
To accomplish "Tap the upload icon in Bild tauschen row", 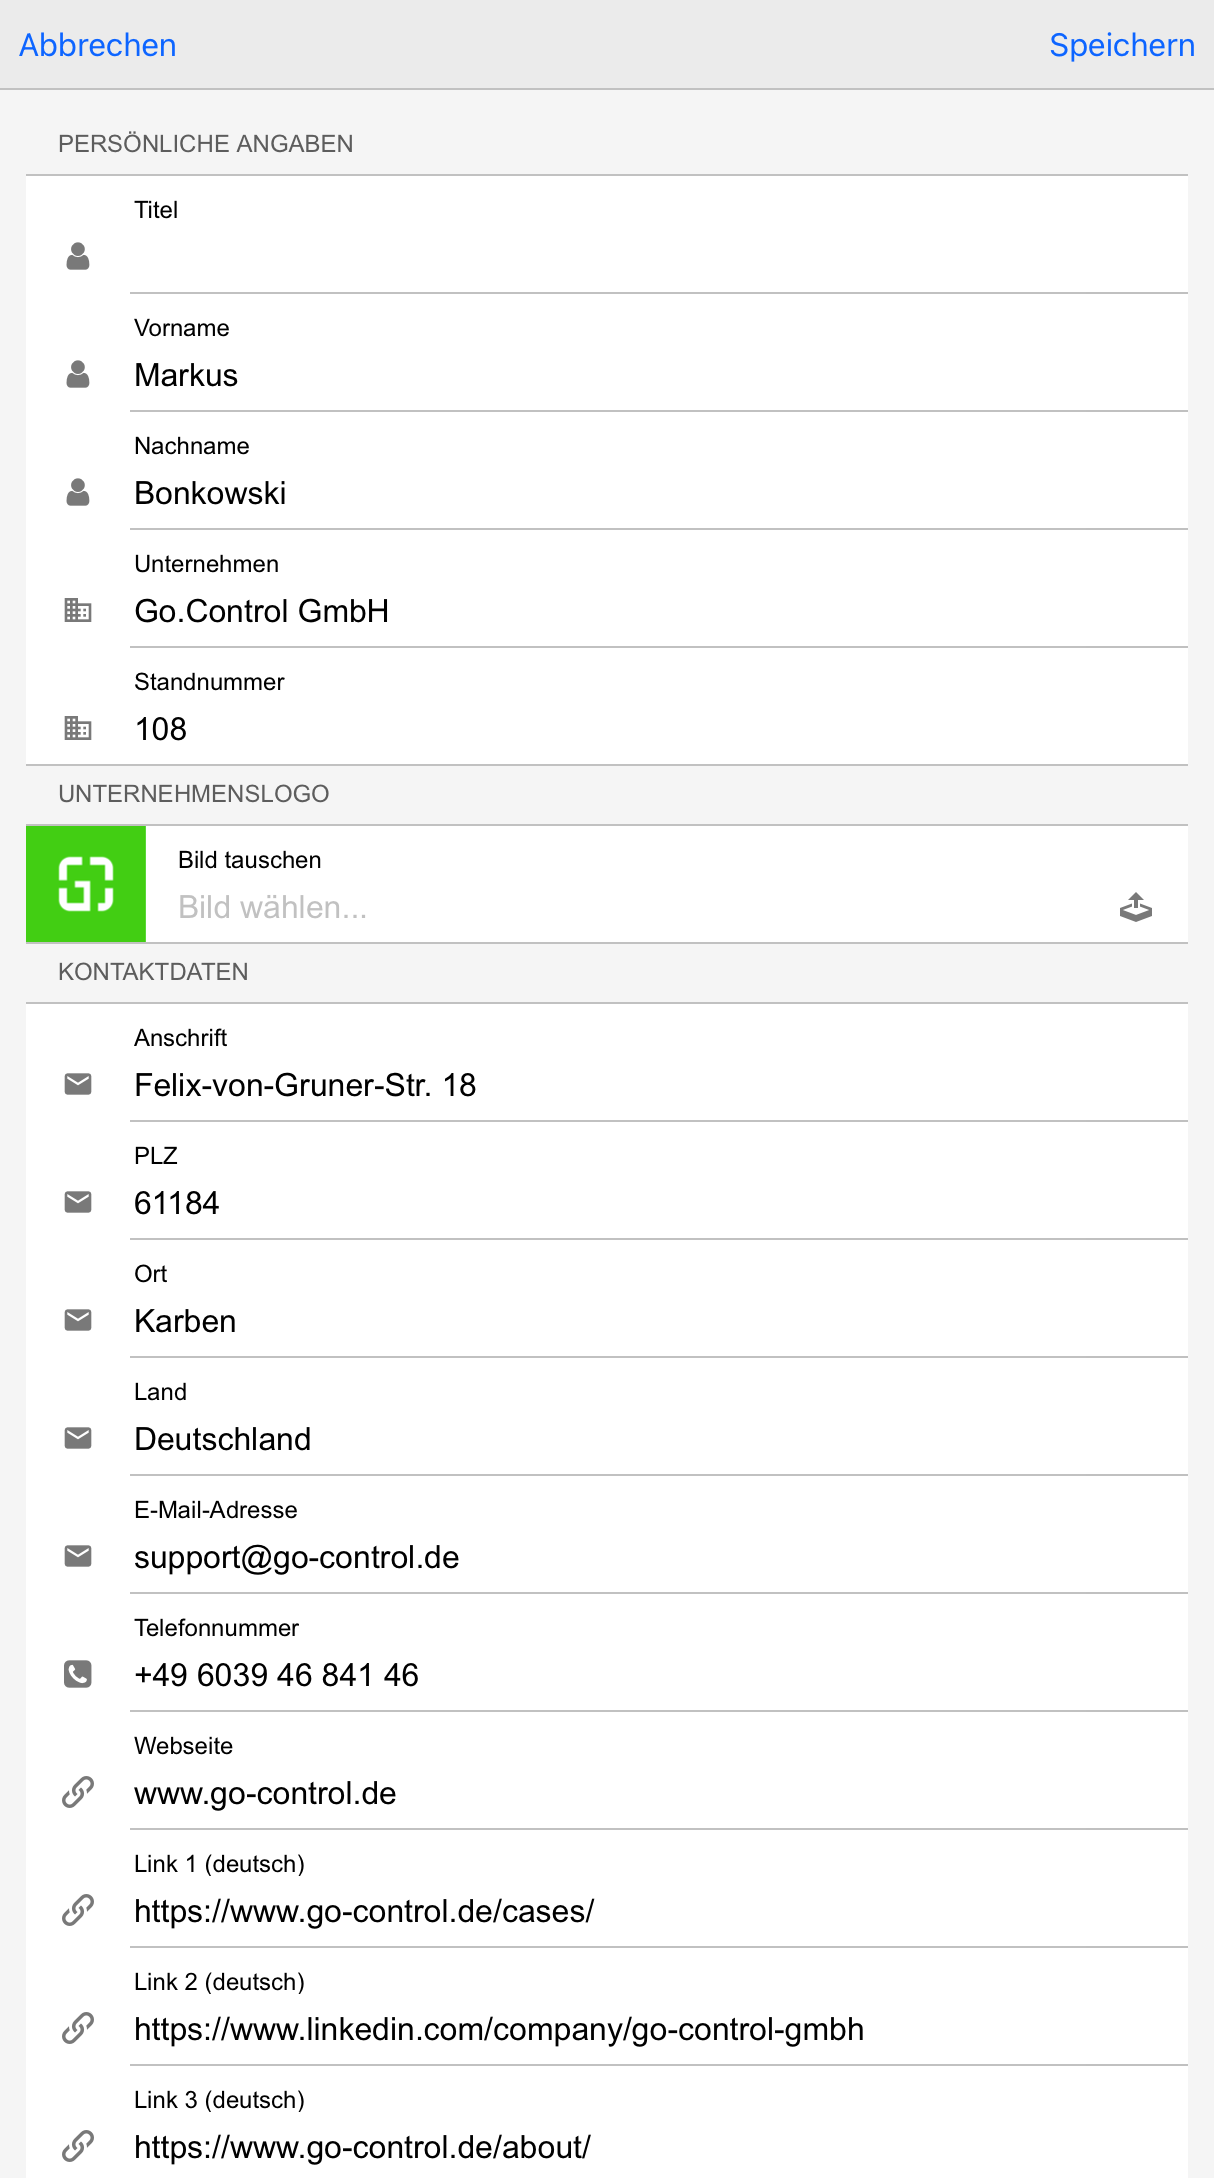I will tap(1135, 907).
